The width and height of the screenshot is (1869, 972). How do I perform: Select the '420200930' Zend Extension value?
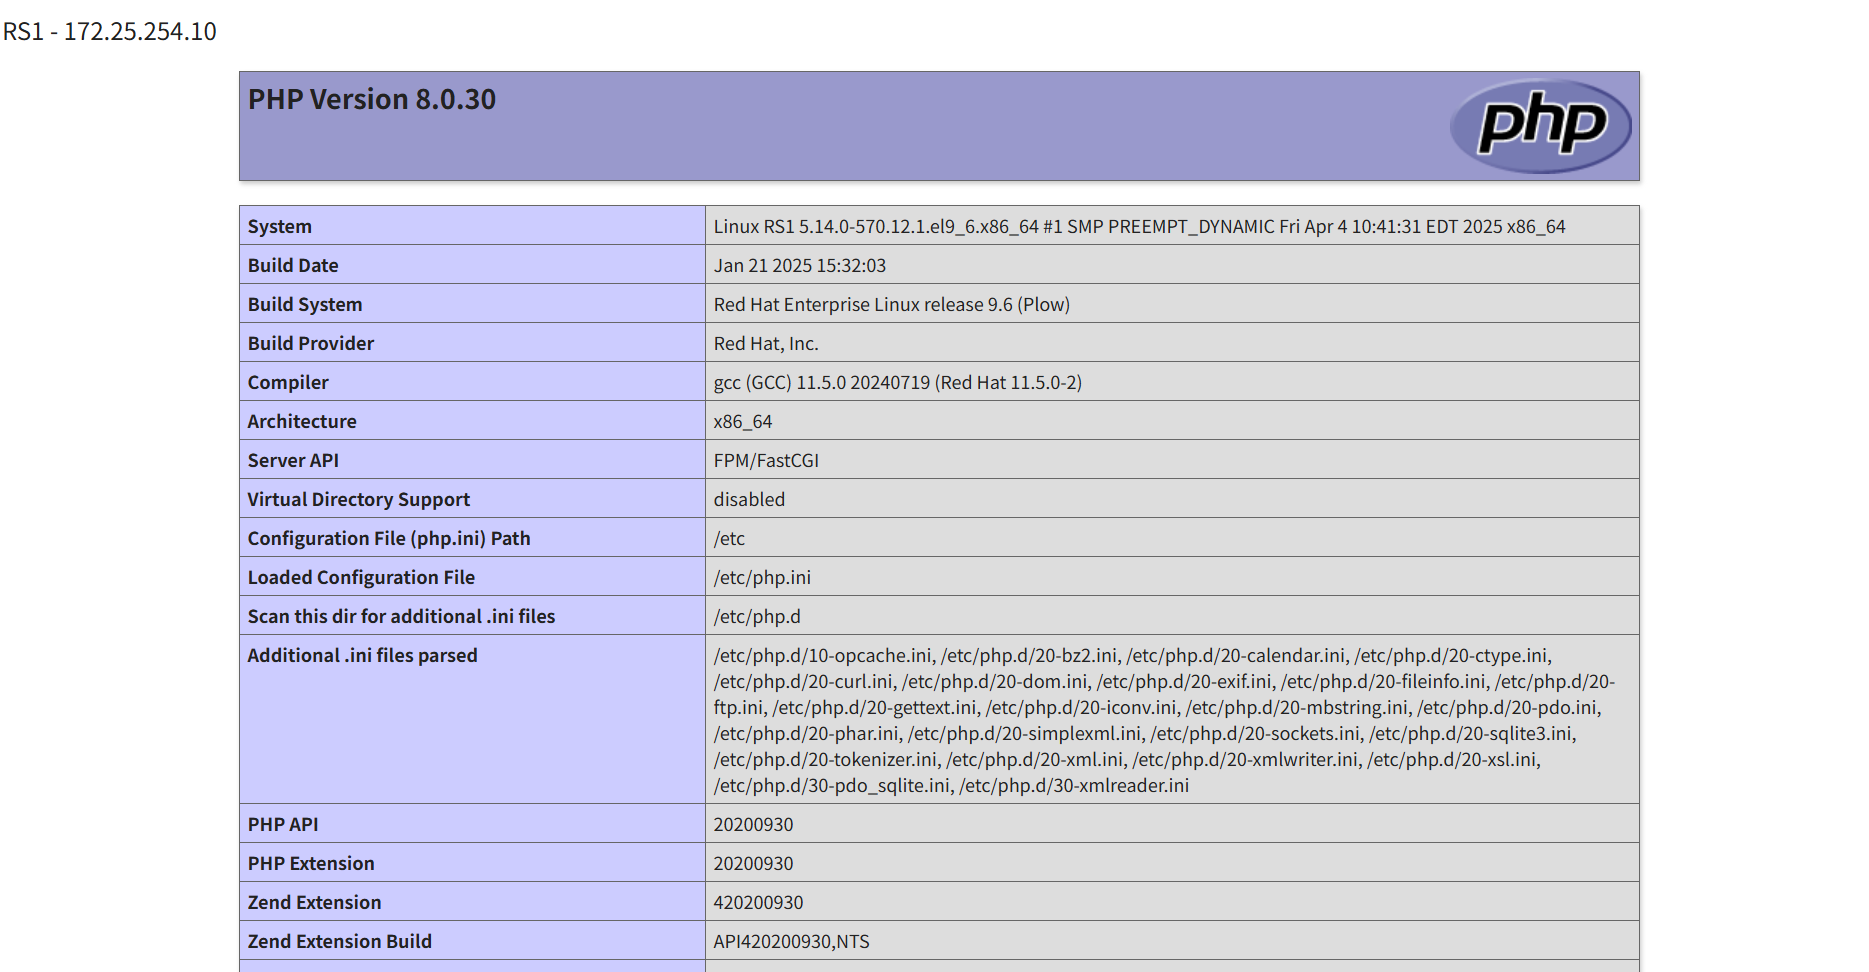(x=758, y=903)
